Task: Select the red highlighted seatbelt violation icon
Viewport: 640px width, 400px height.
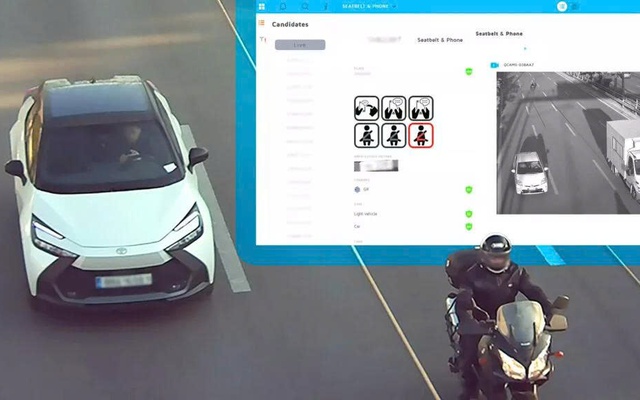Action: 421,135
